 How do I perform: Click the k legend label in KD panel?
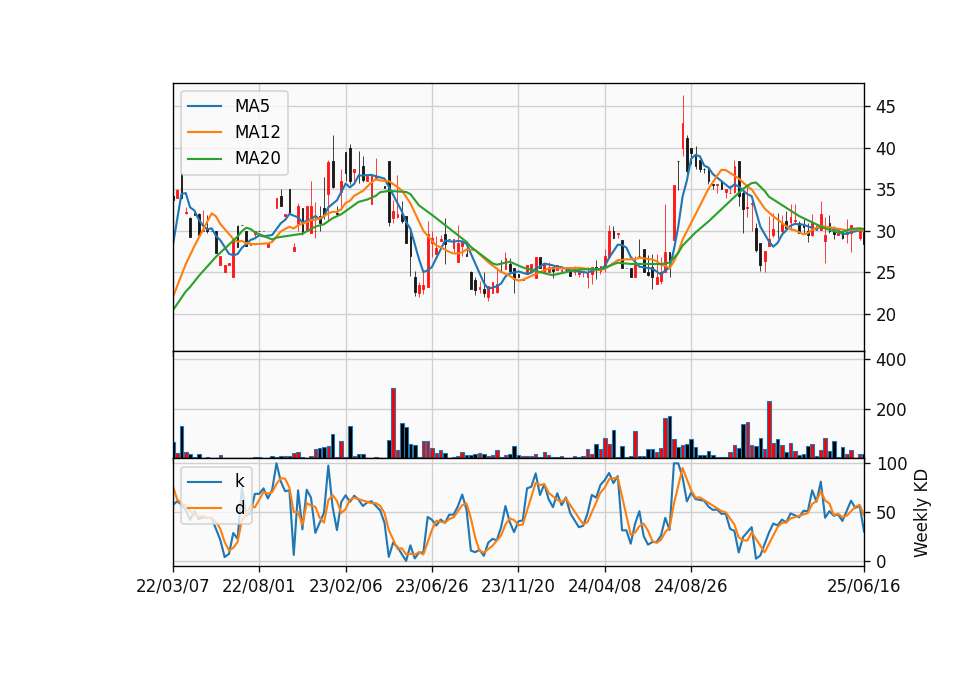click(x=239, y=481)
